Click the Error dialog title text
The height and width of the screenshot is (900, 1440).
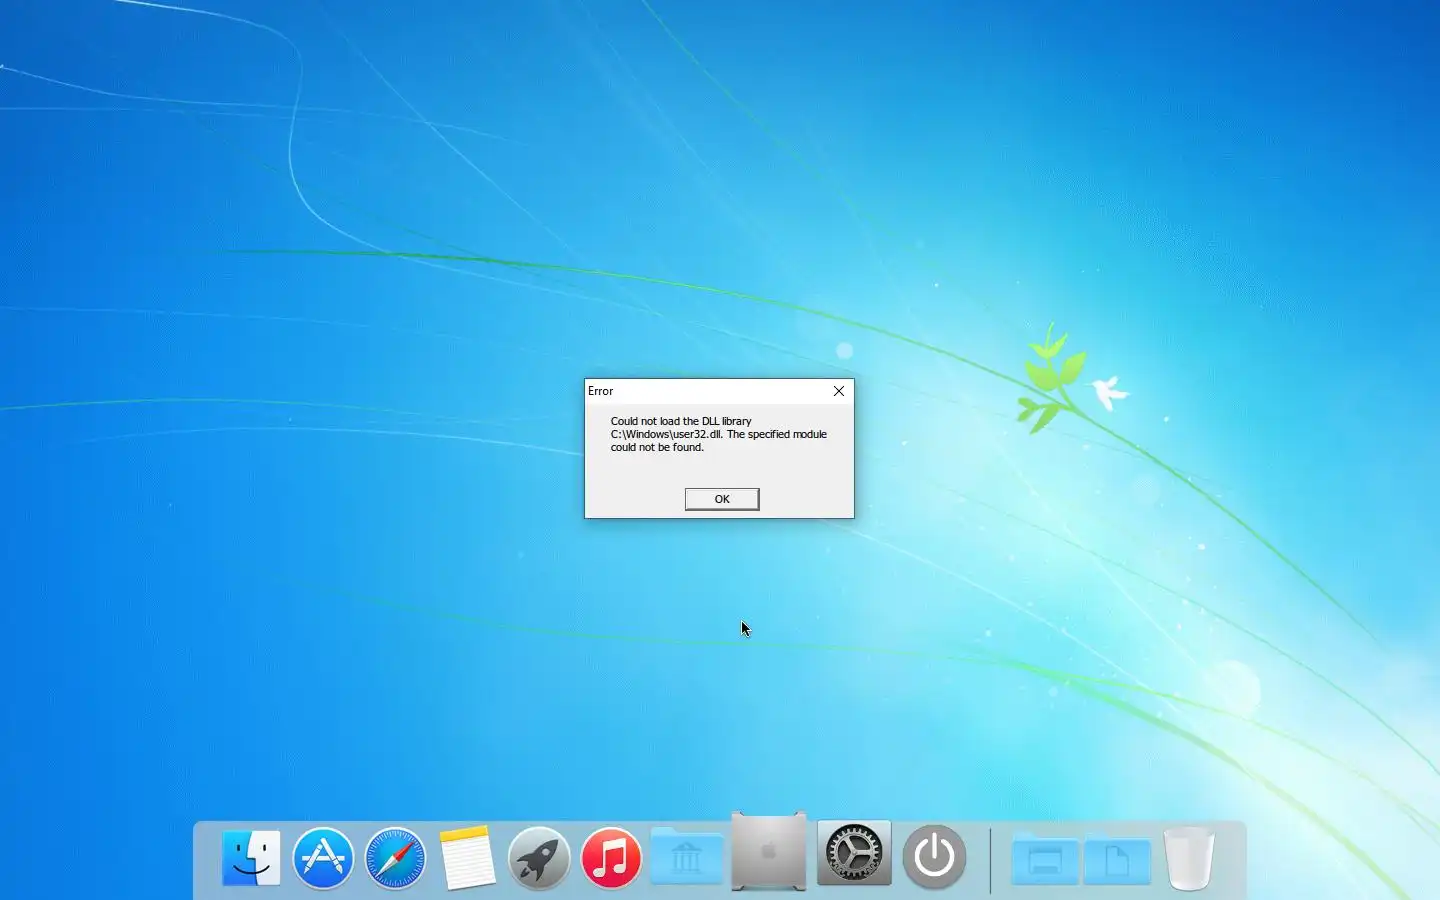pos(600,391)
